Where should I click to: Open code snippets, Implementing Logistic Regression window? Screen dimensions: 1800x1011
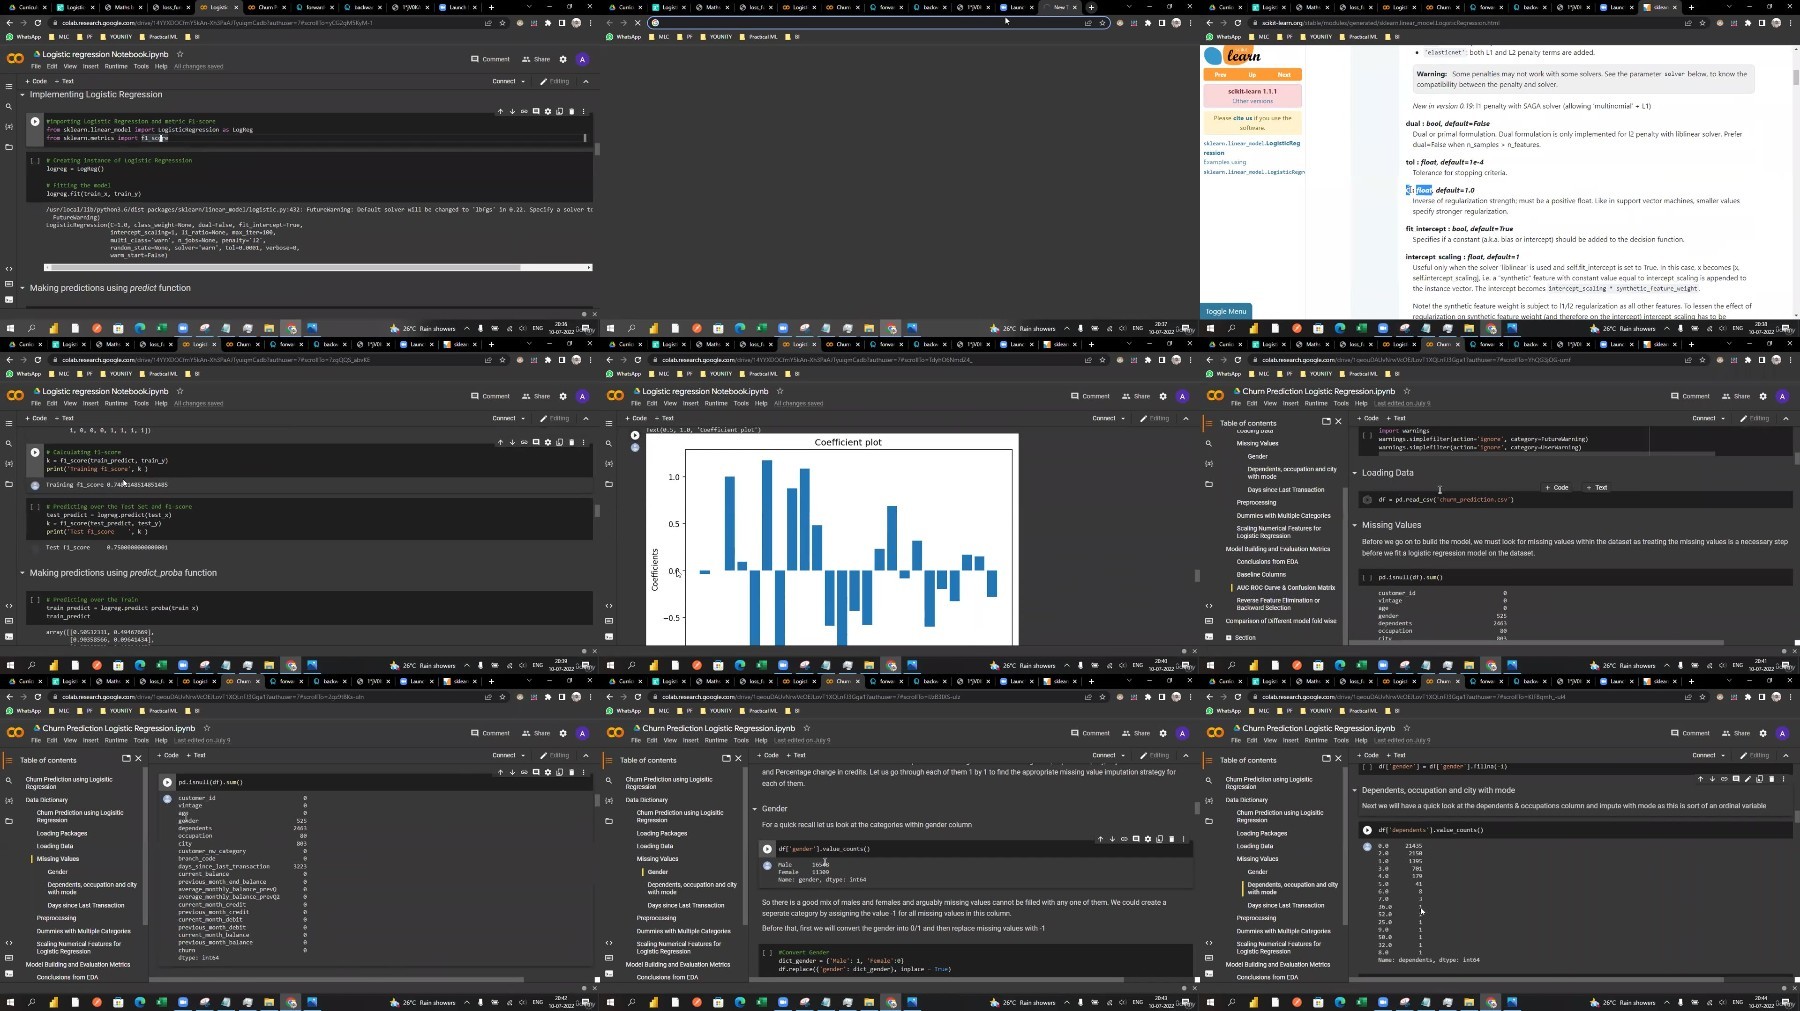(x=9, y=268)
